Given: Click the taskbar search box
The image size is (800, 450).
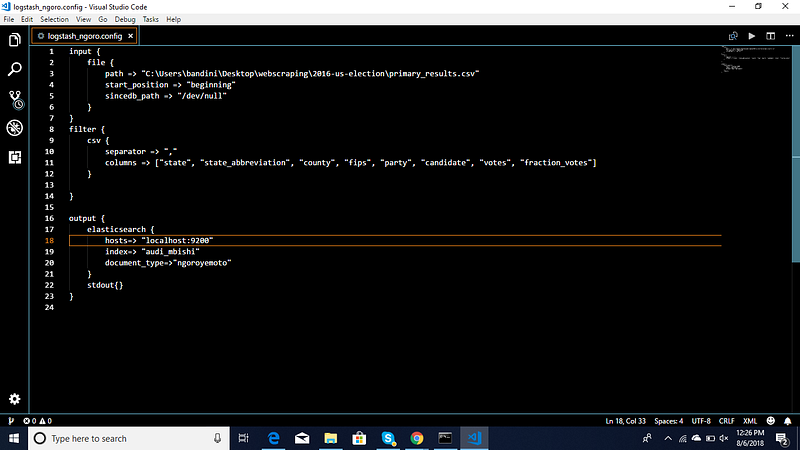Looking at the screenshot, I should tap(129, 438).
